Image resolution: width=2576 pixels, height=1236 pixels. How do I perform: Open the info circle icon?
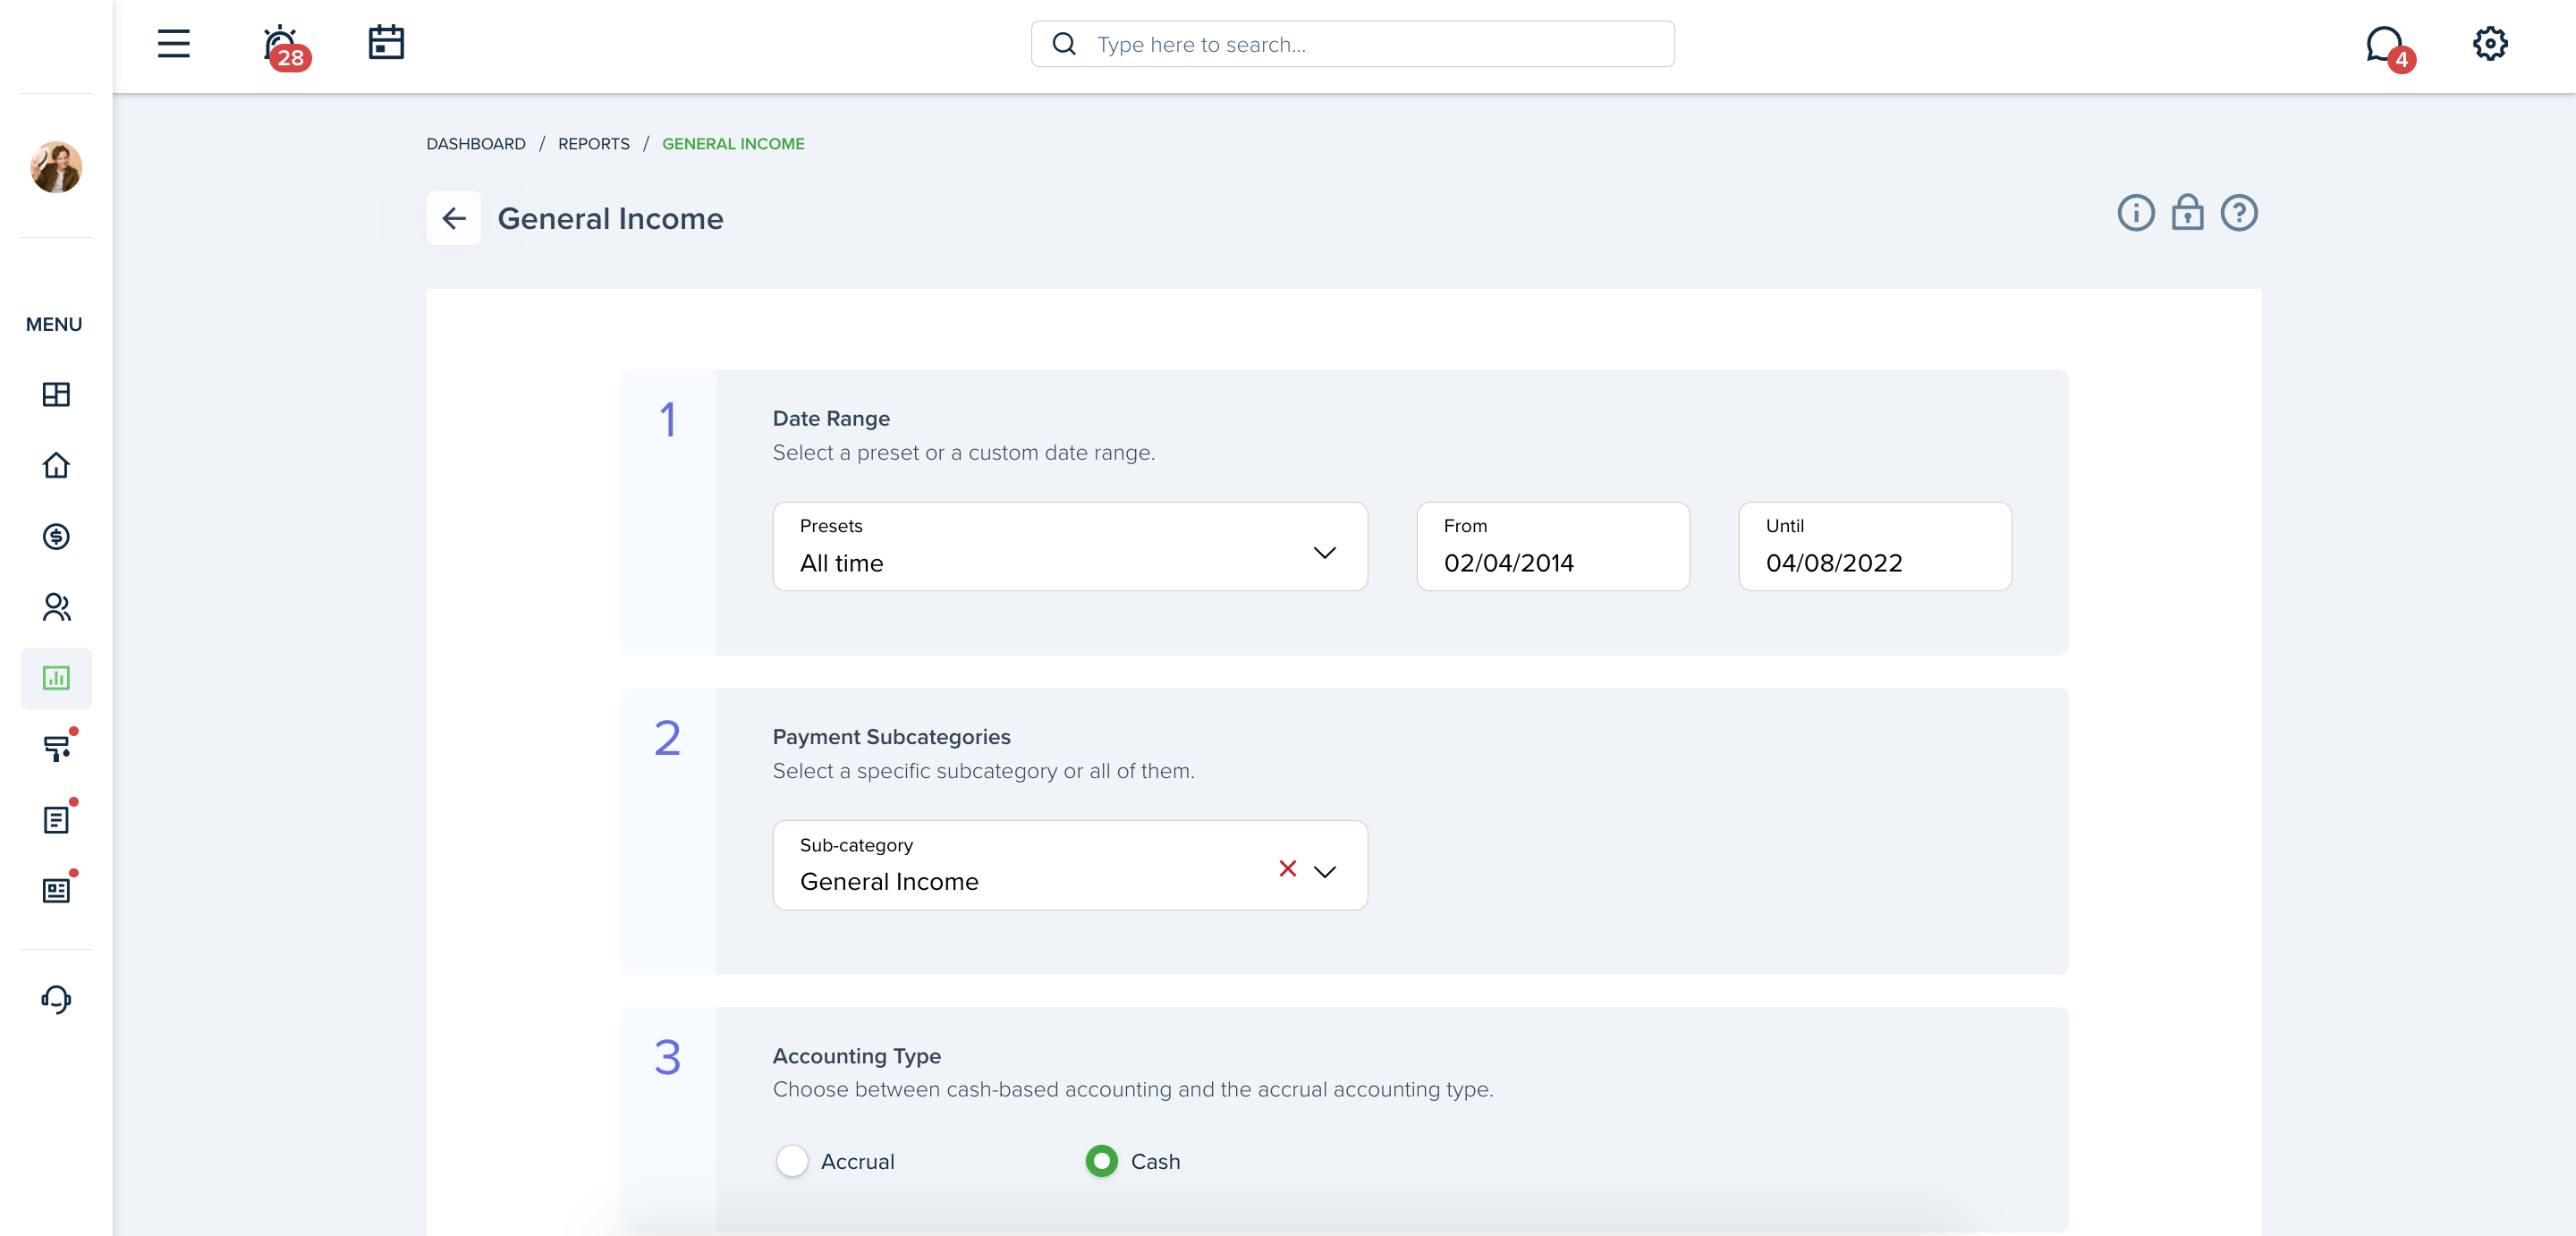tap(2135, 213)
